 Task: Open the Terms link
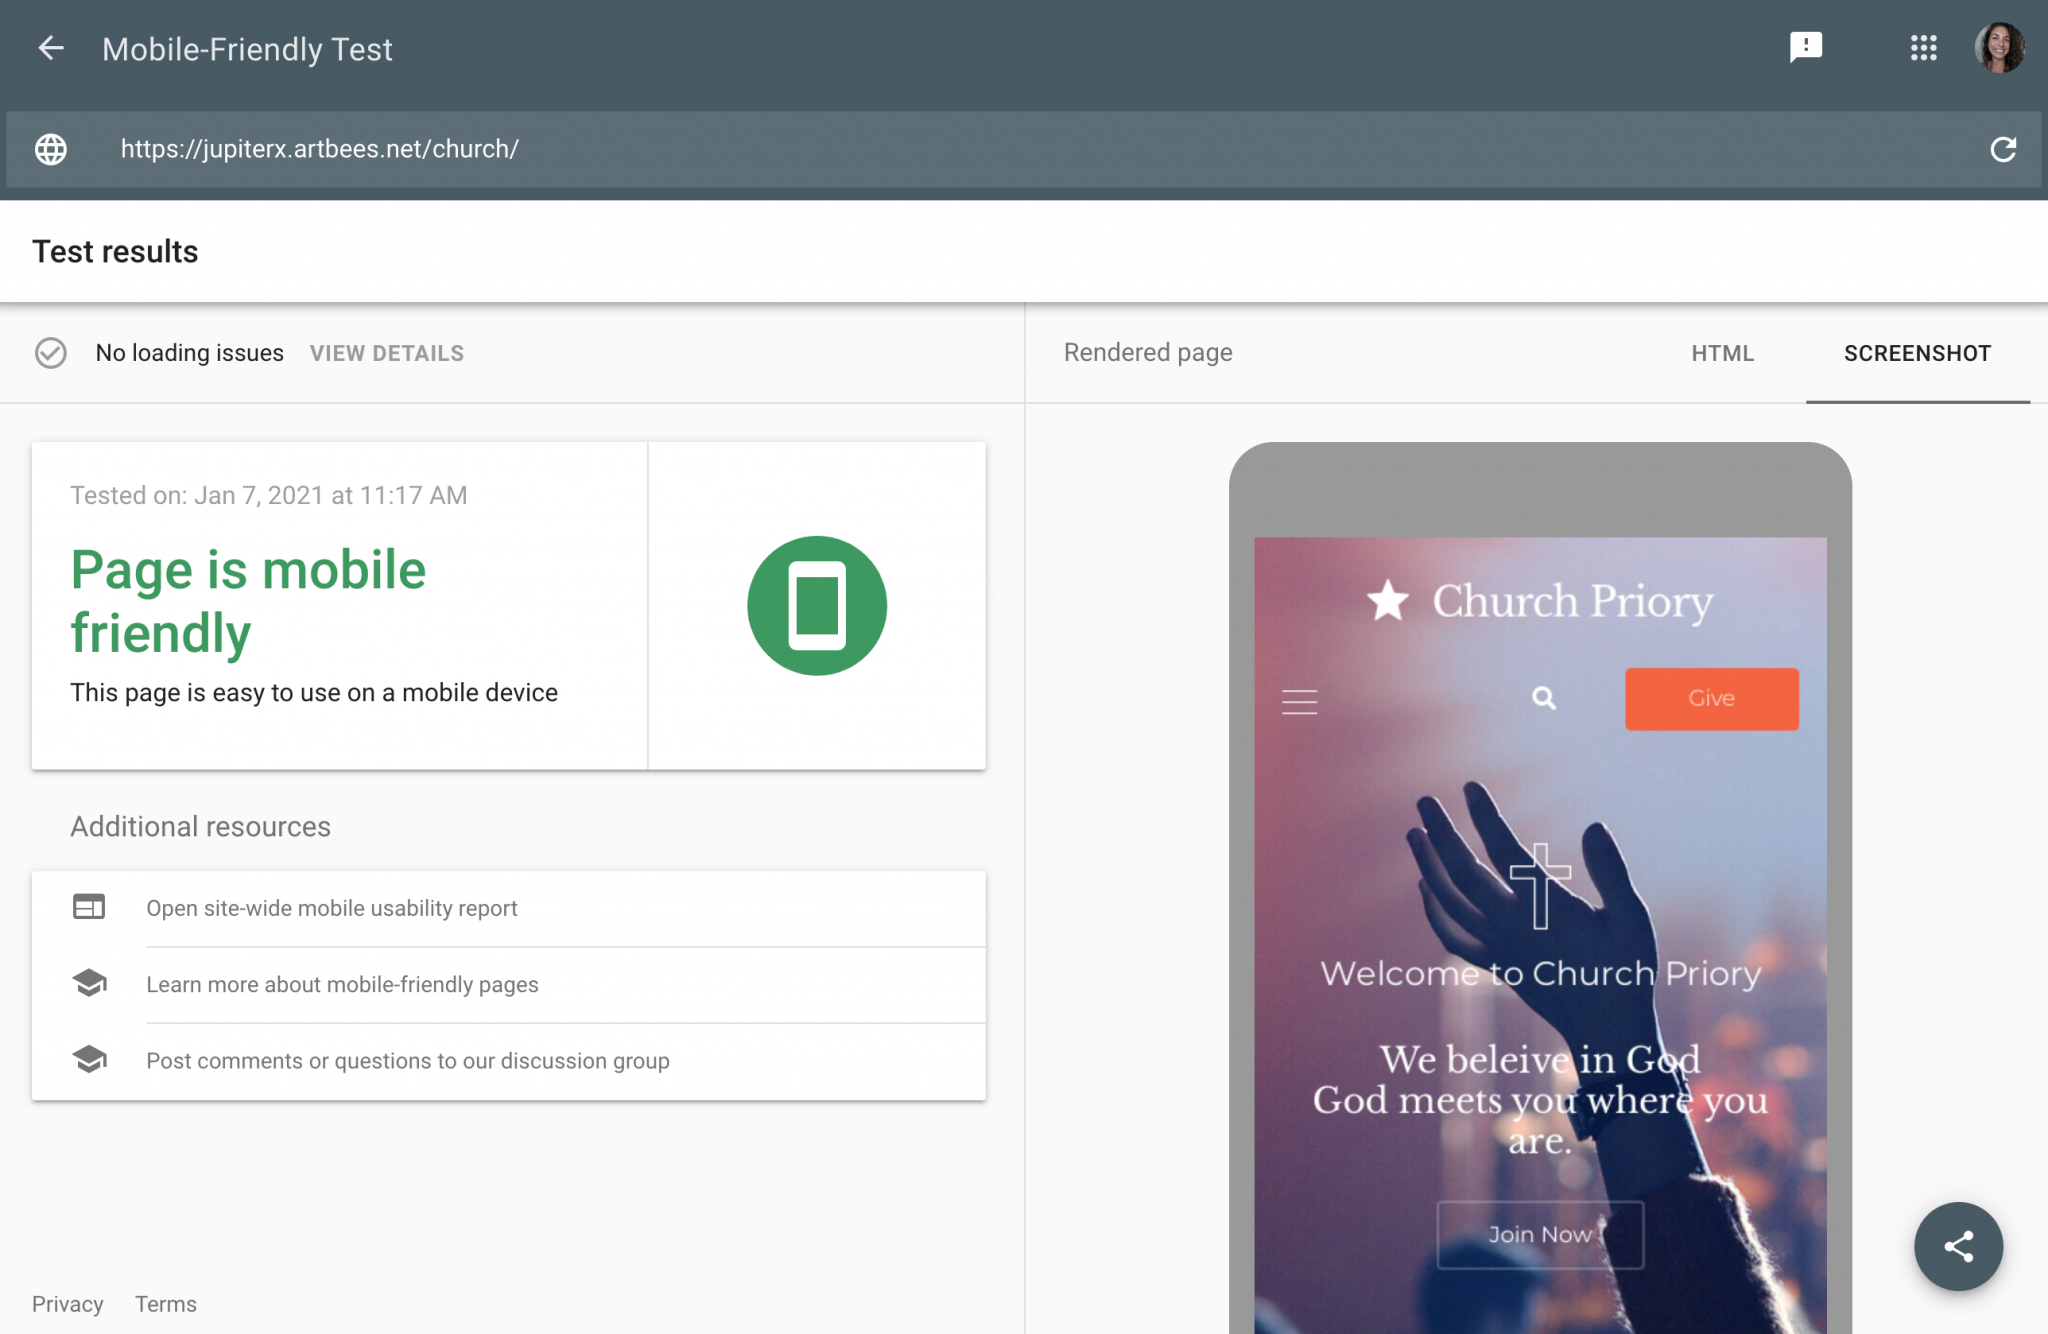coord(166,1304)
